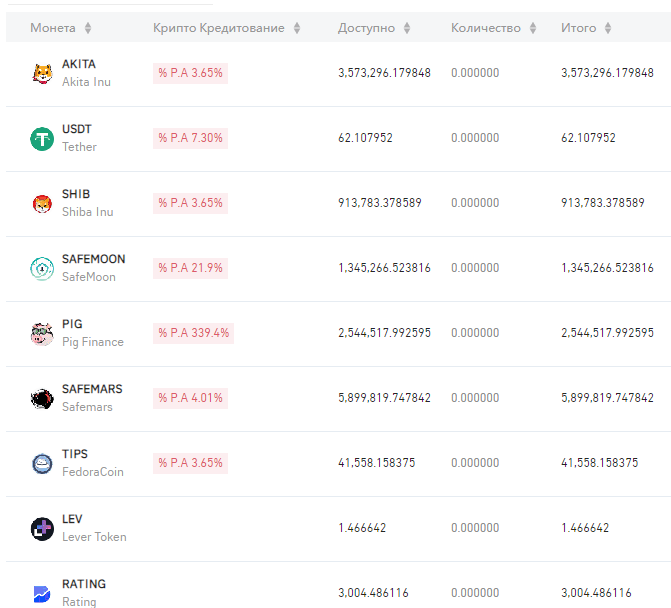Click the USDT Tether logo icon
The width and height of the screenshot is (671, 608).
[x=42, y=139]
